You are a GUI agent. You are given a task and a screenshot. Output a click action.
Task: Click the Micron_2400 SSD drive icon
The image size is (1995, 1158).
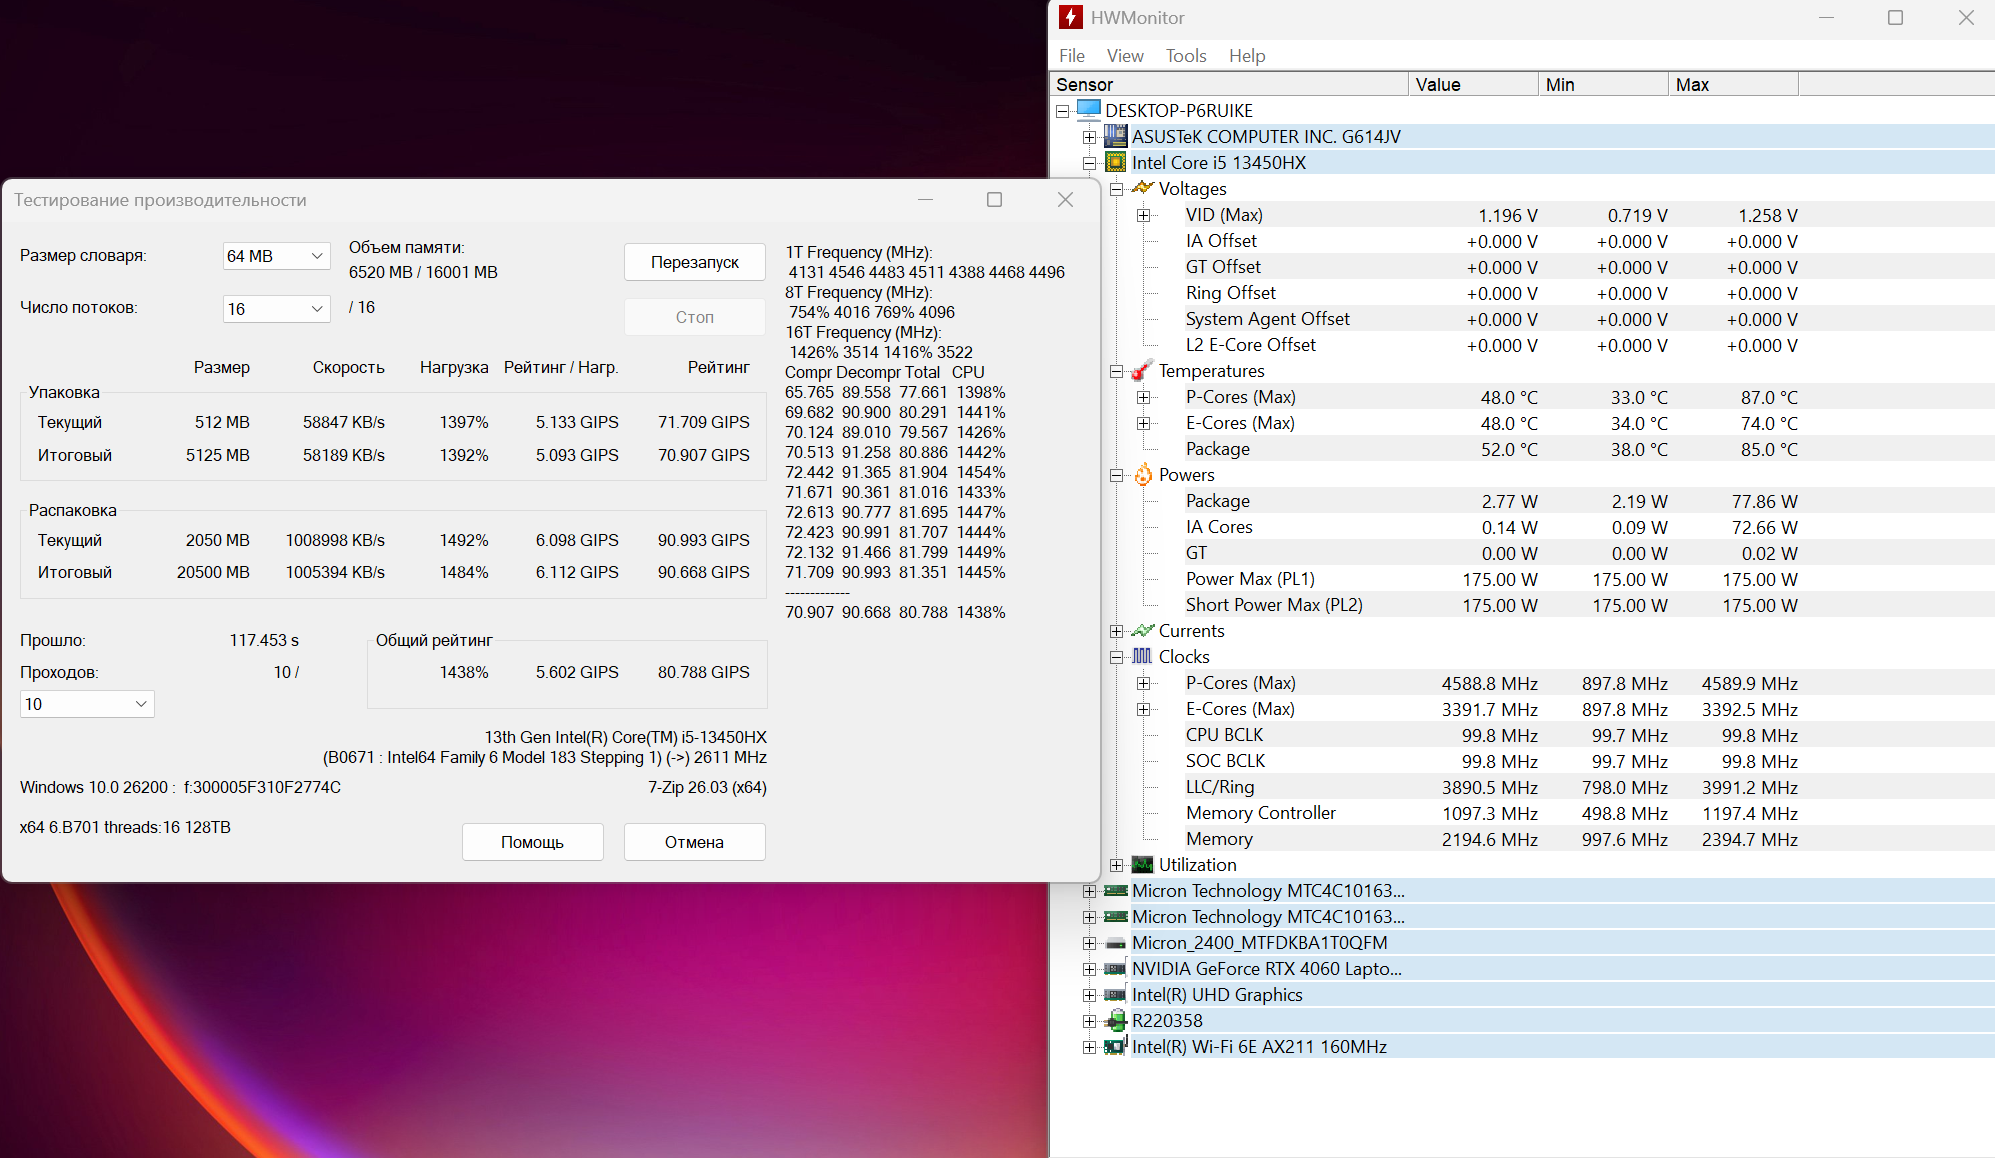(x=1115, y=943)
